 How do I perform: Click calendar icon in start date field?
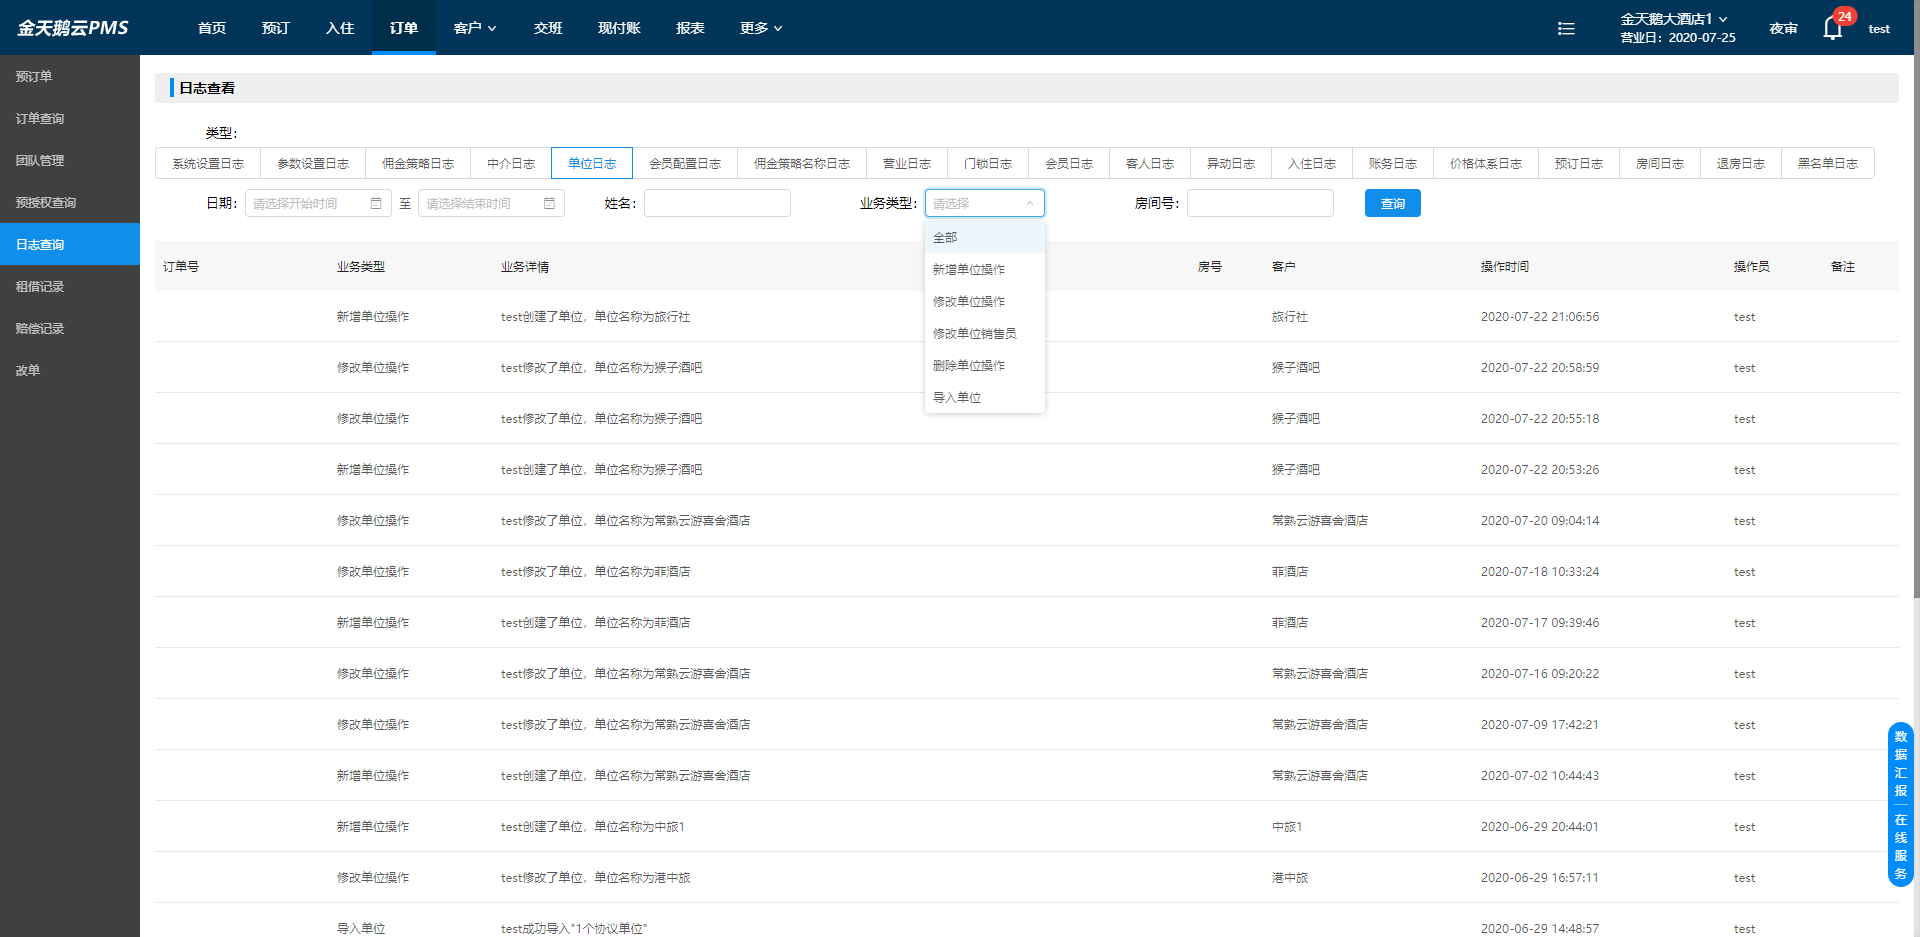pos(376,203)
